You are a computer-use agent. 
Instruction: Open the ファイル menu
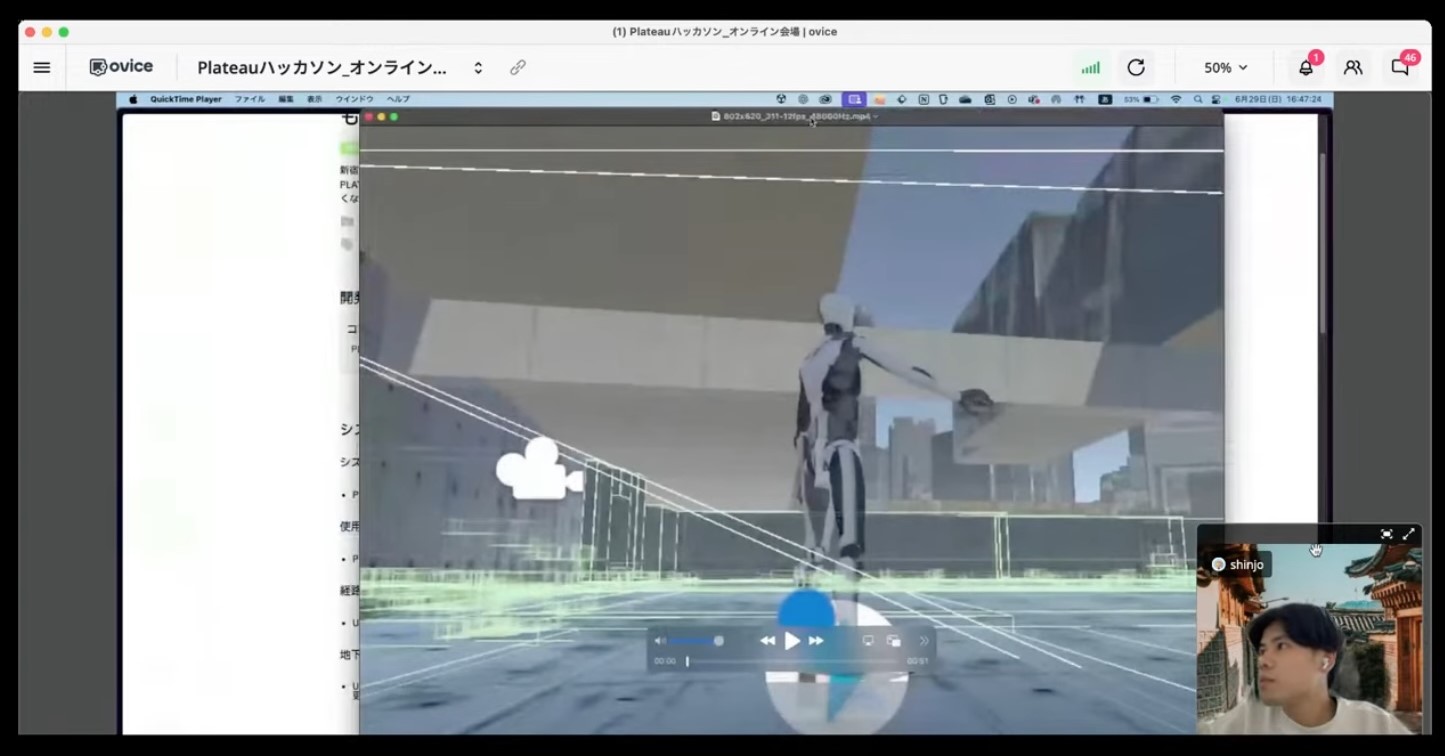point(250,99)
